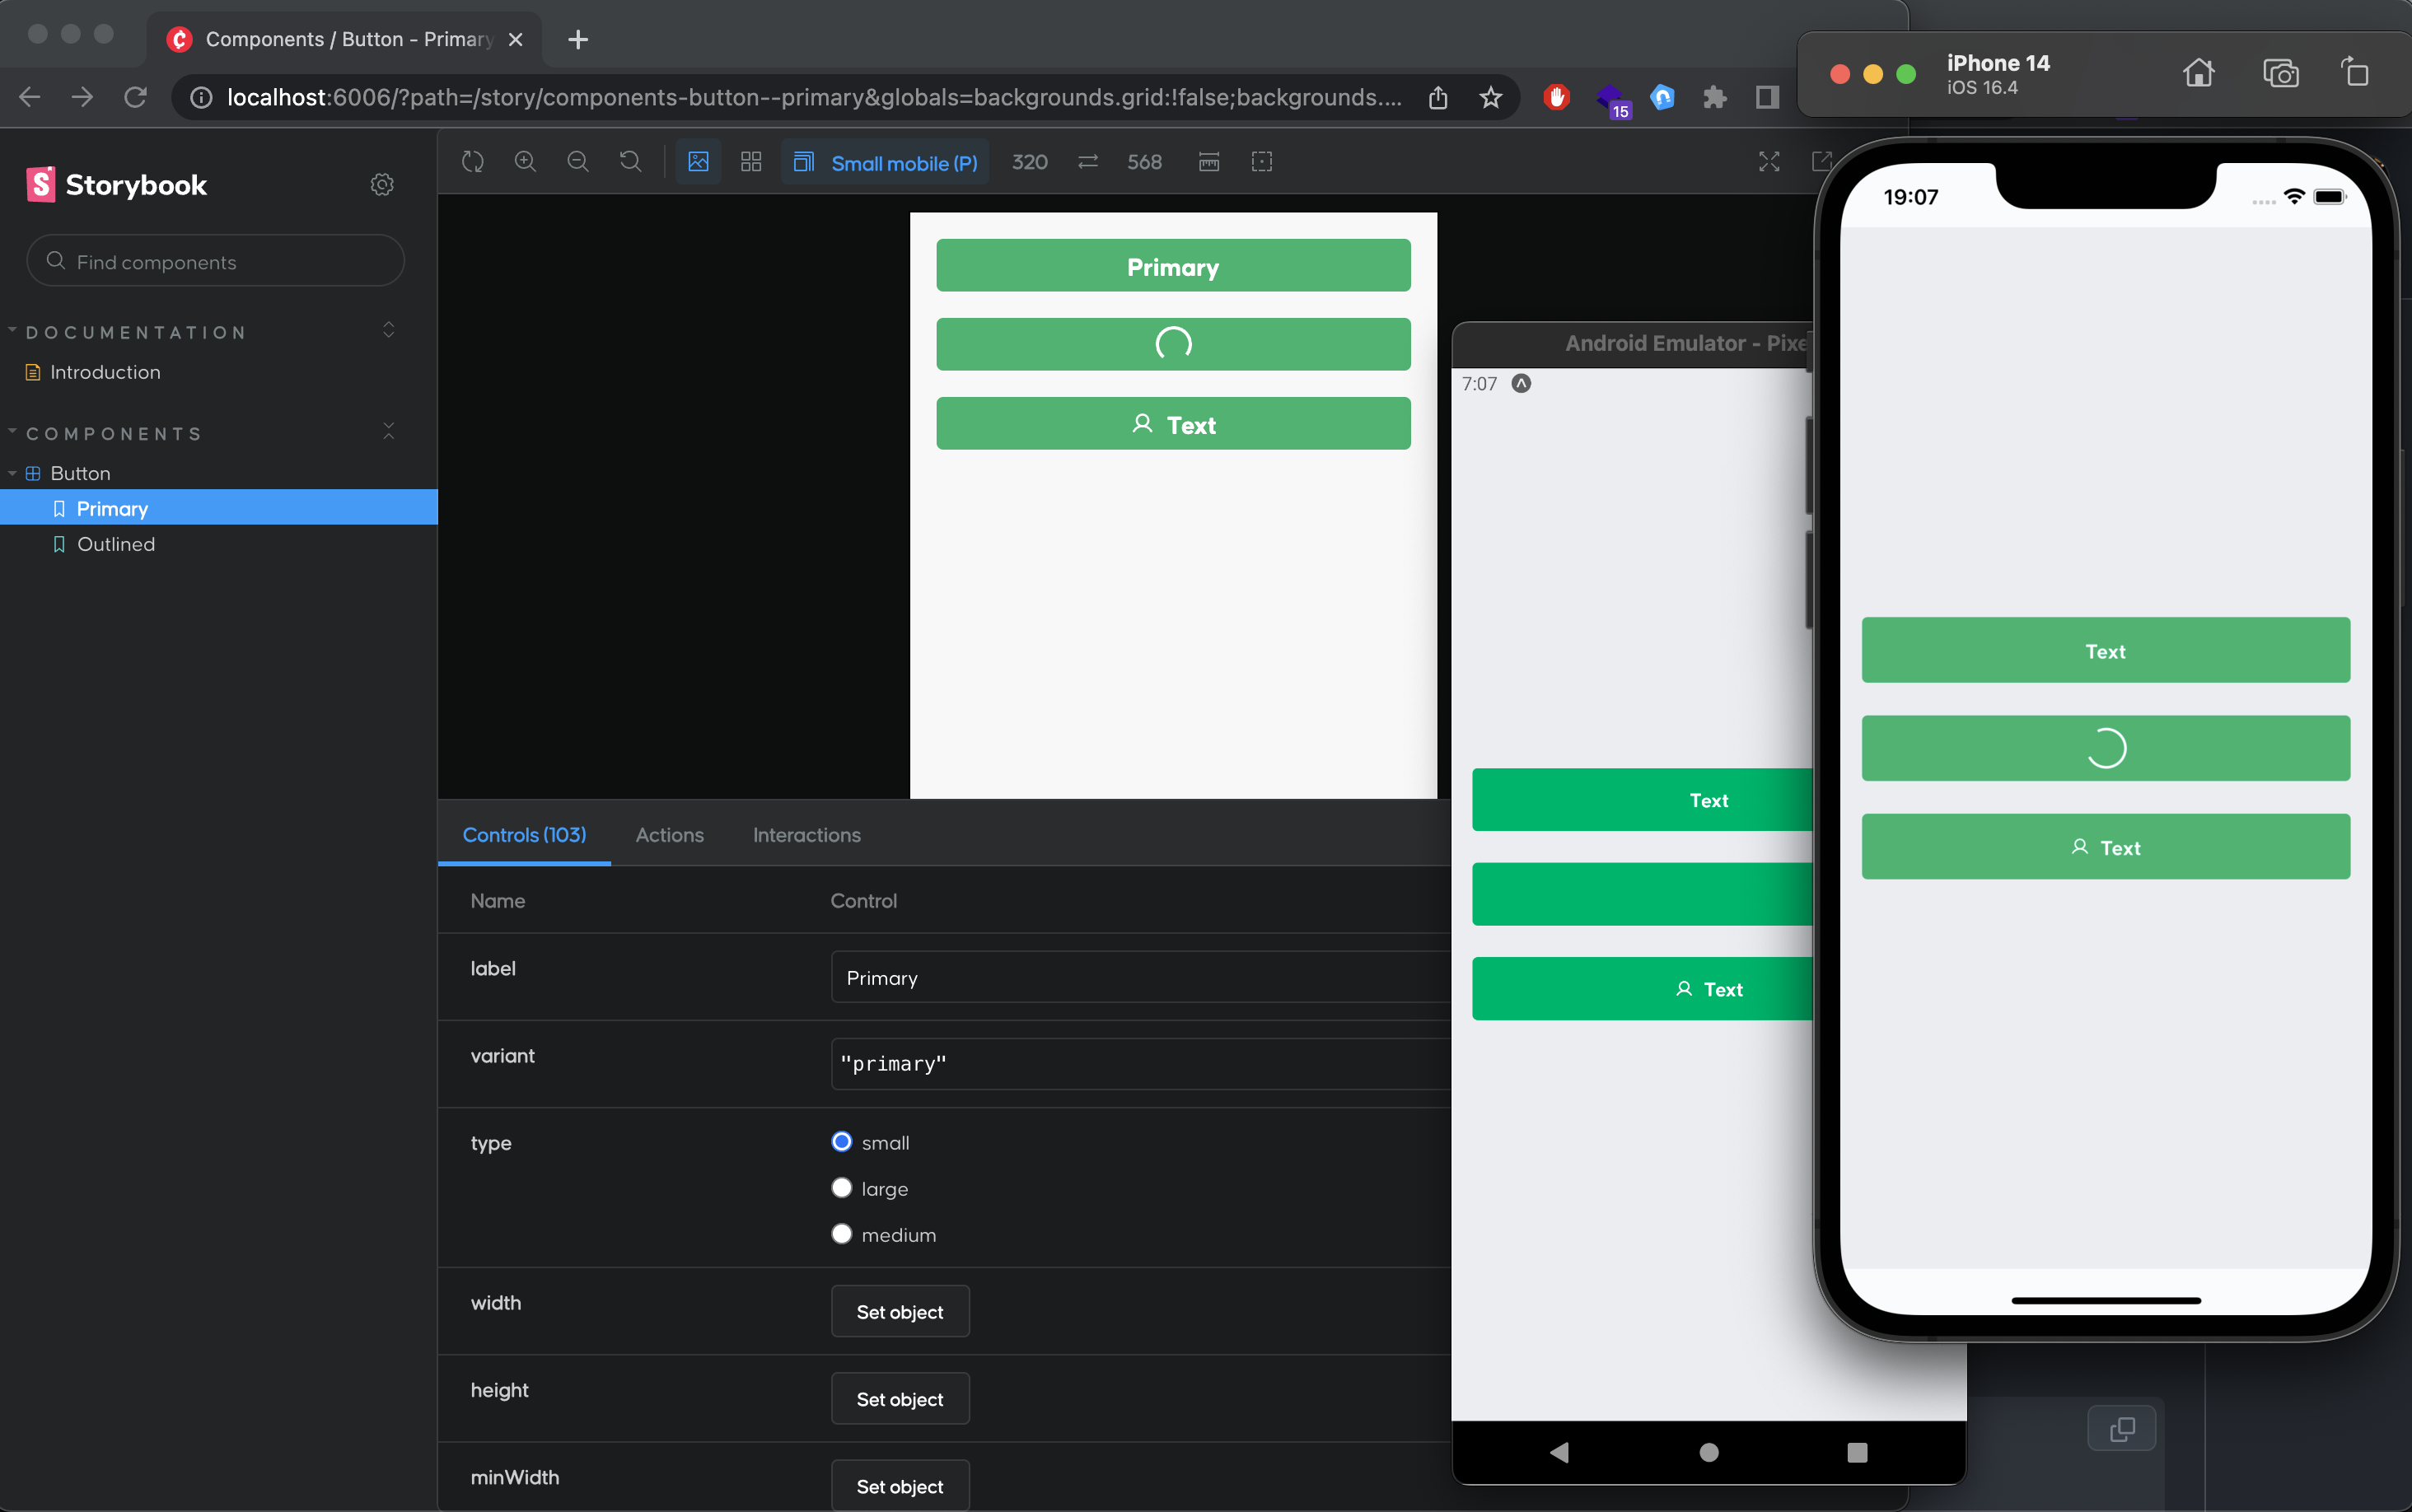Click the Find components search field
This screenshot has height=1512, width=2412.
tap(215, 261)
